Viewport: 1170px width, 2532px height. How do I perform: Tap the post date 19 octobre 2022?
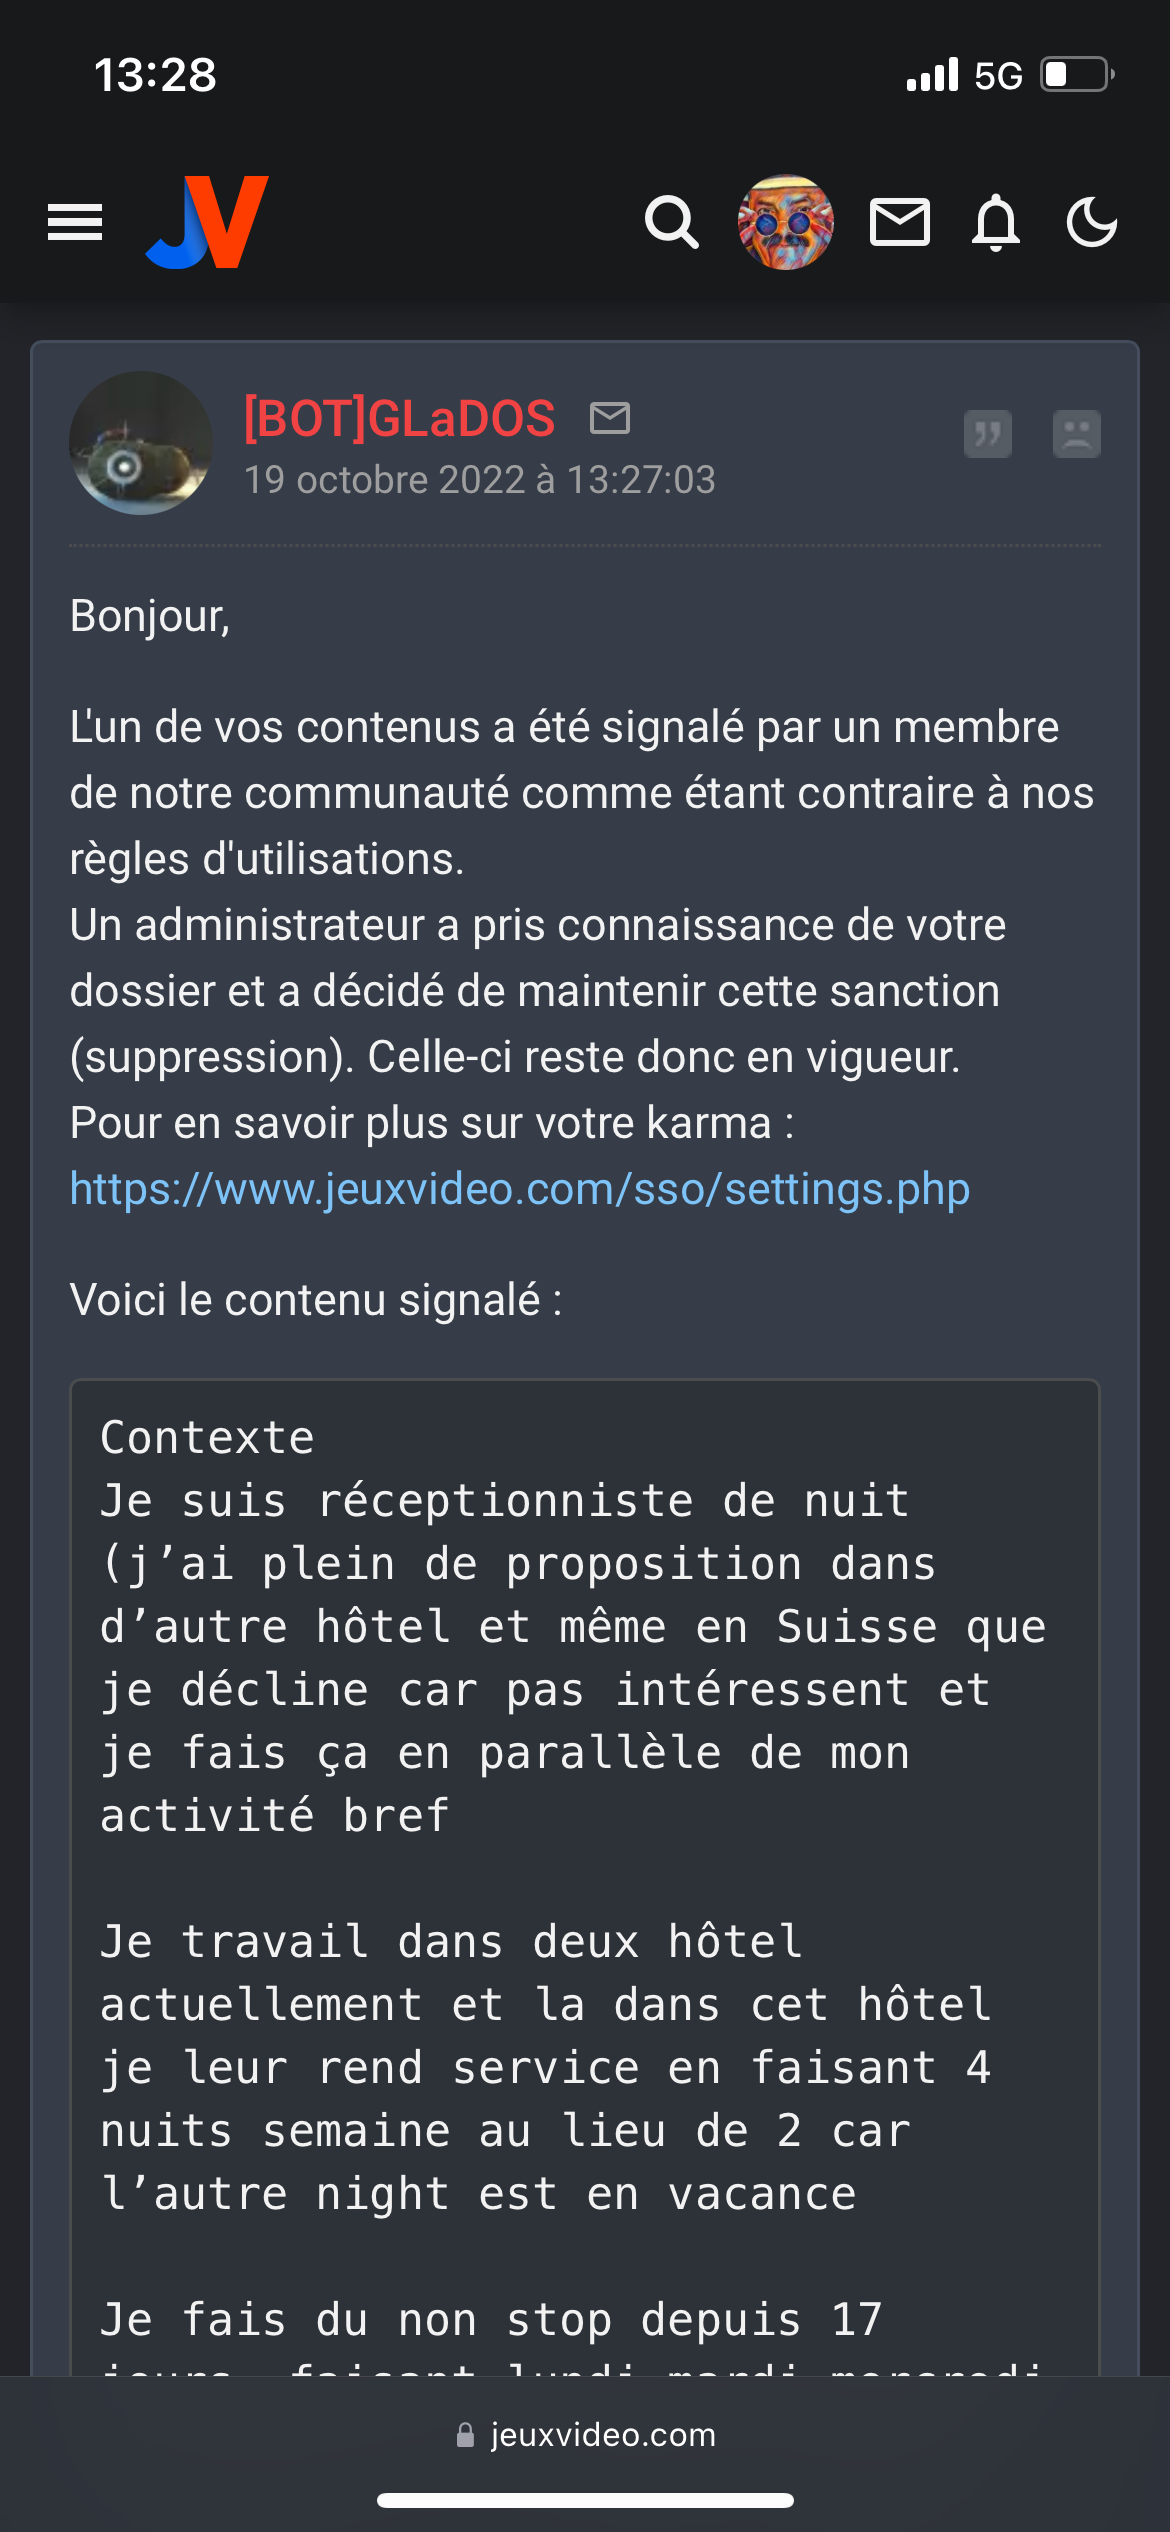tap(480, 480)
